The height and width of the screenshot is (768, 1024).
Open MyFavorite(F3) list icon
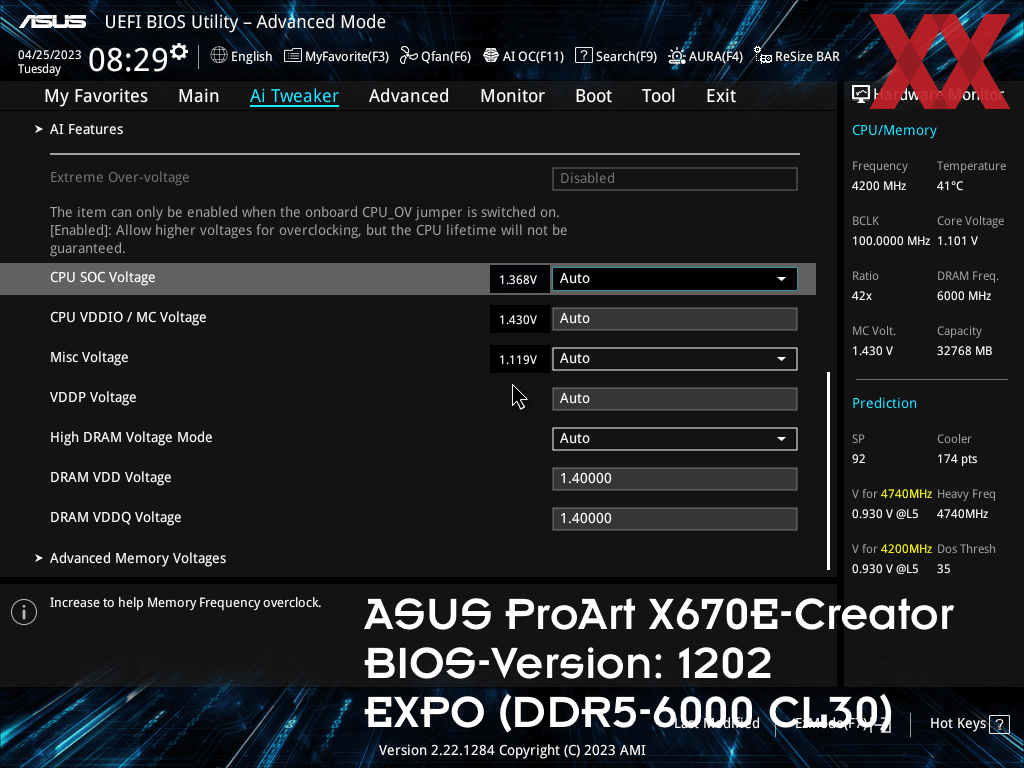click(293, 56)
